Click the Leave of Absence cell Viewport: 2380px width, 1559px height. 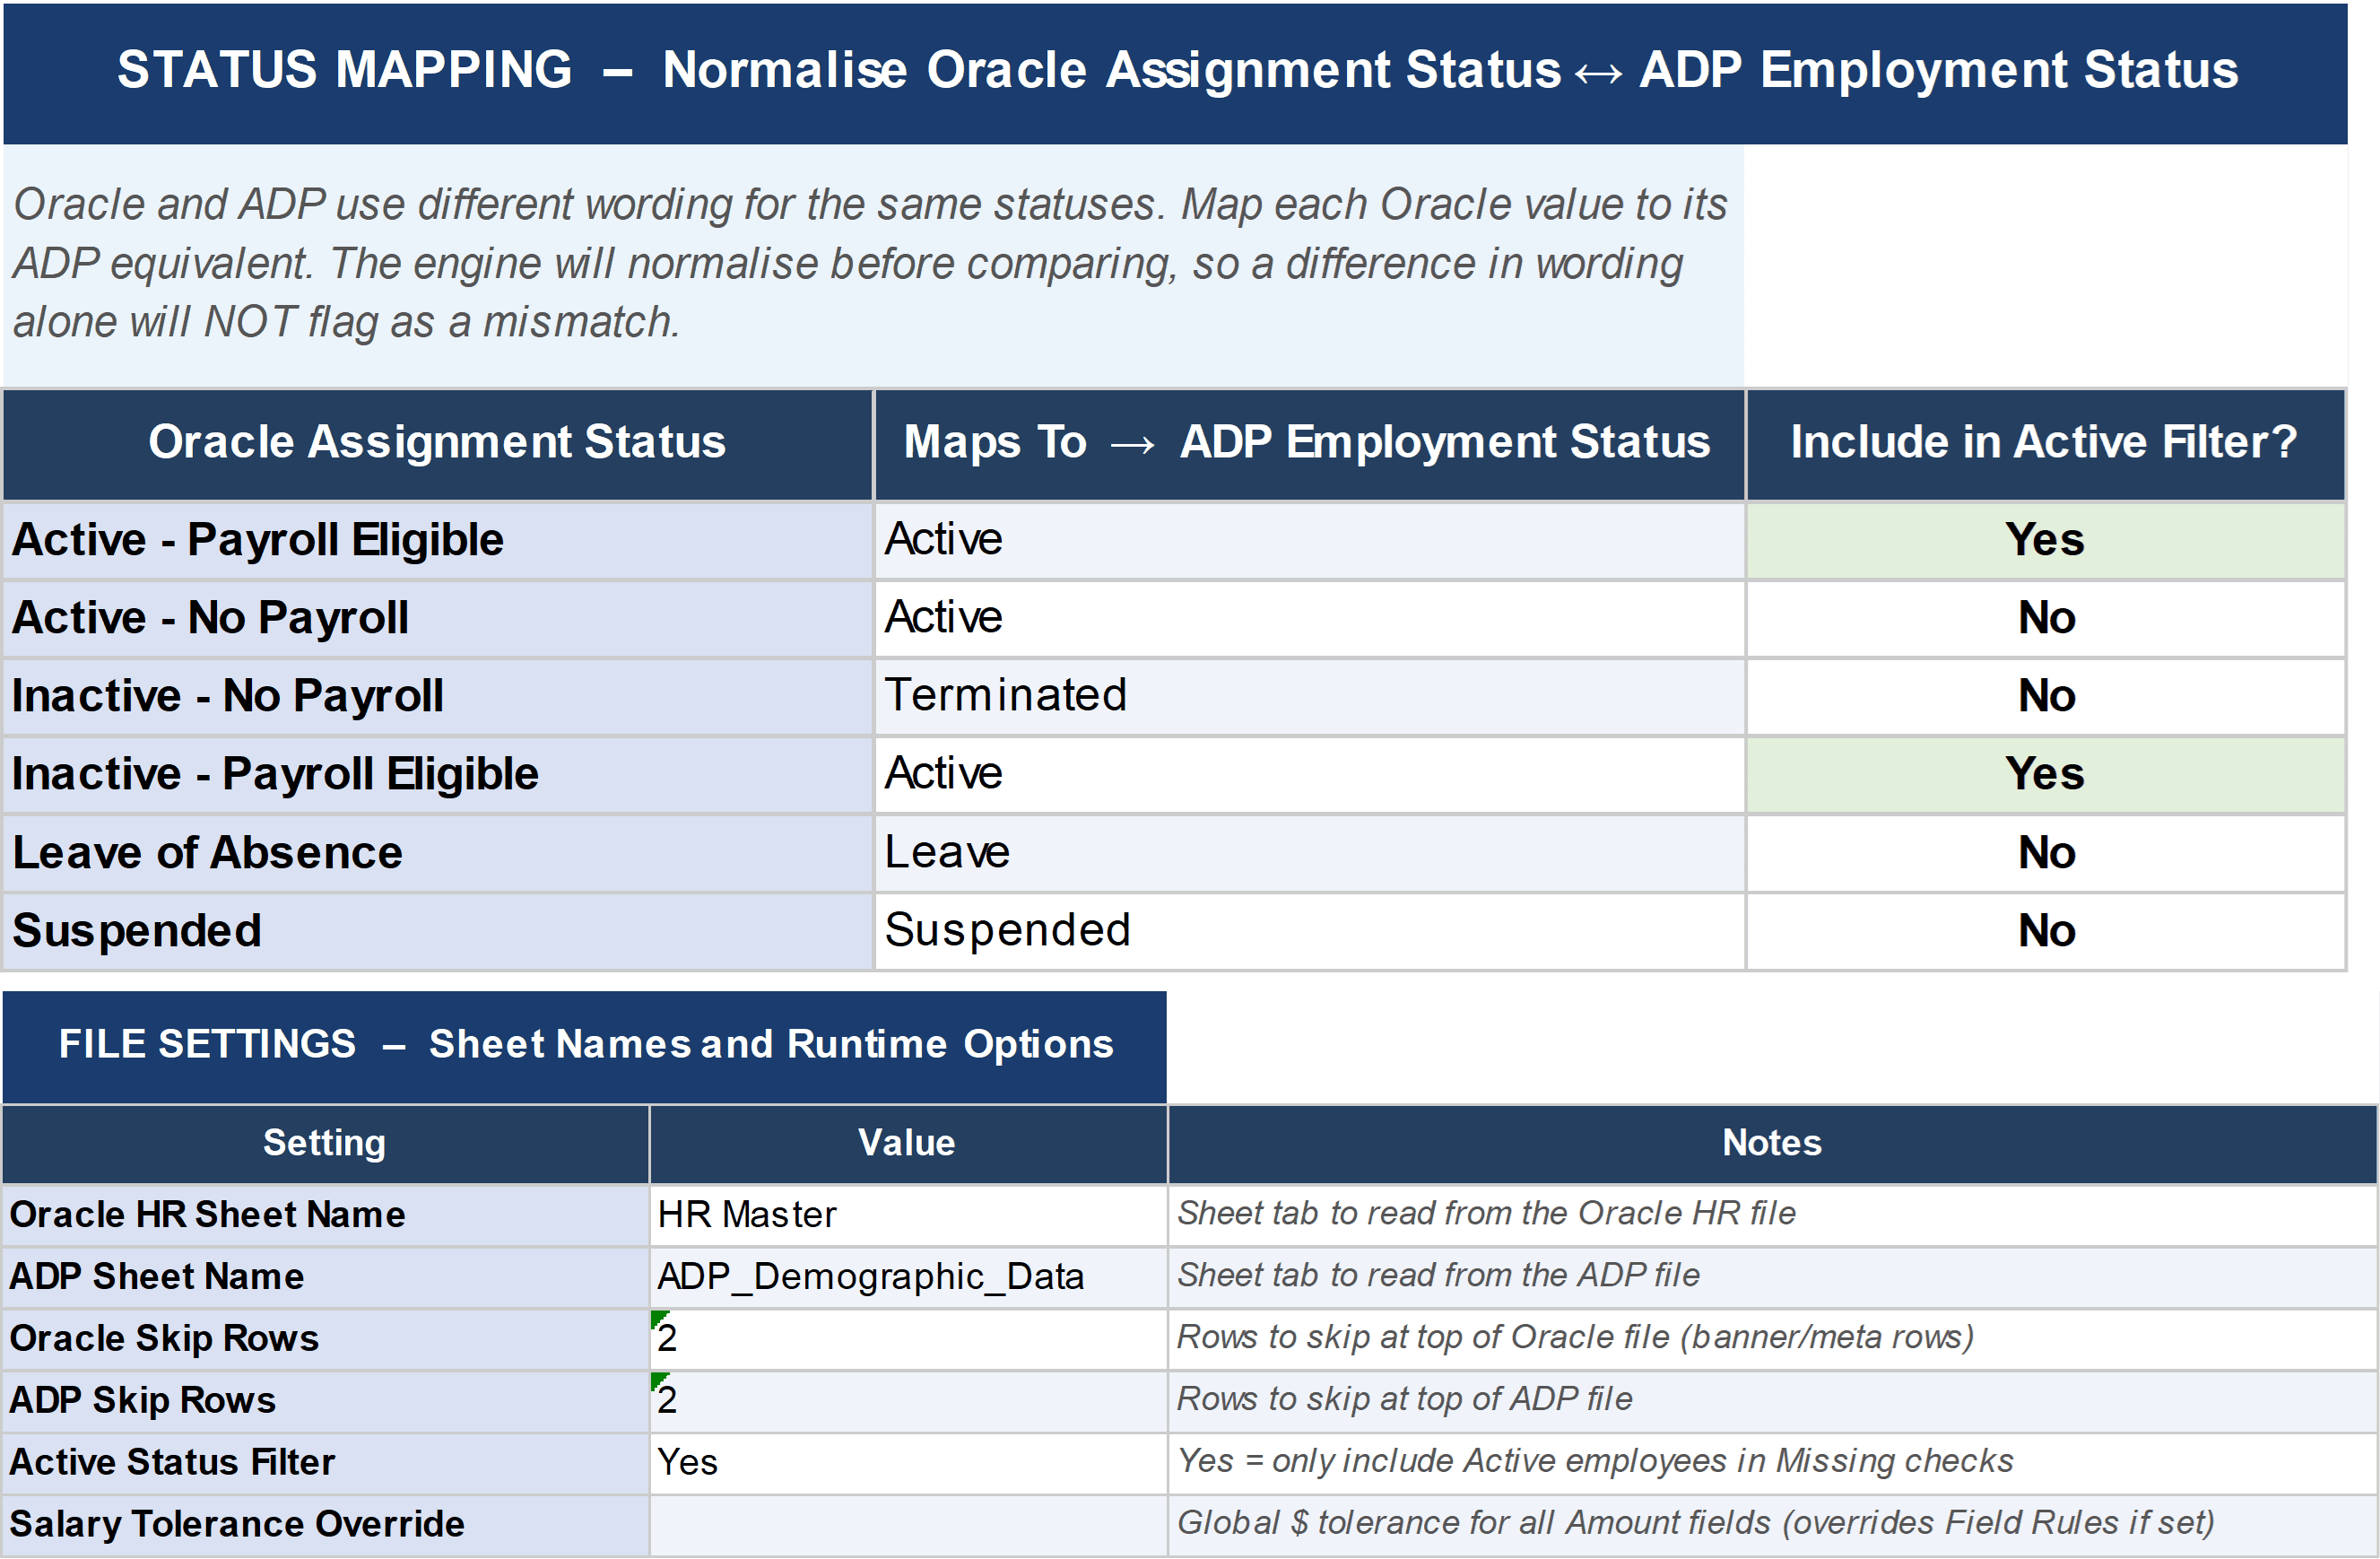point(438,853)
